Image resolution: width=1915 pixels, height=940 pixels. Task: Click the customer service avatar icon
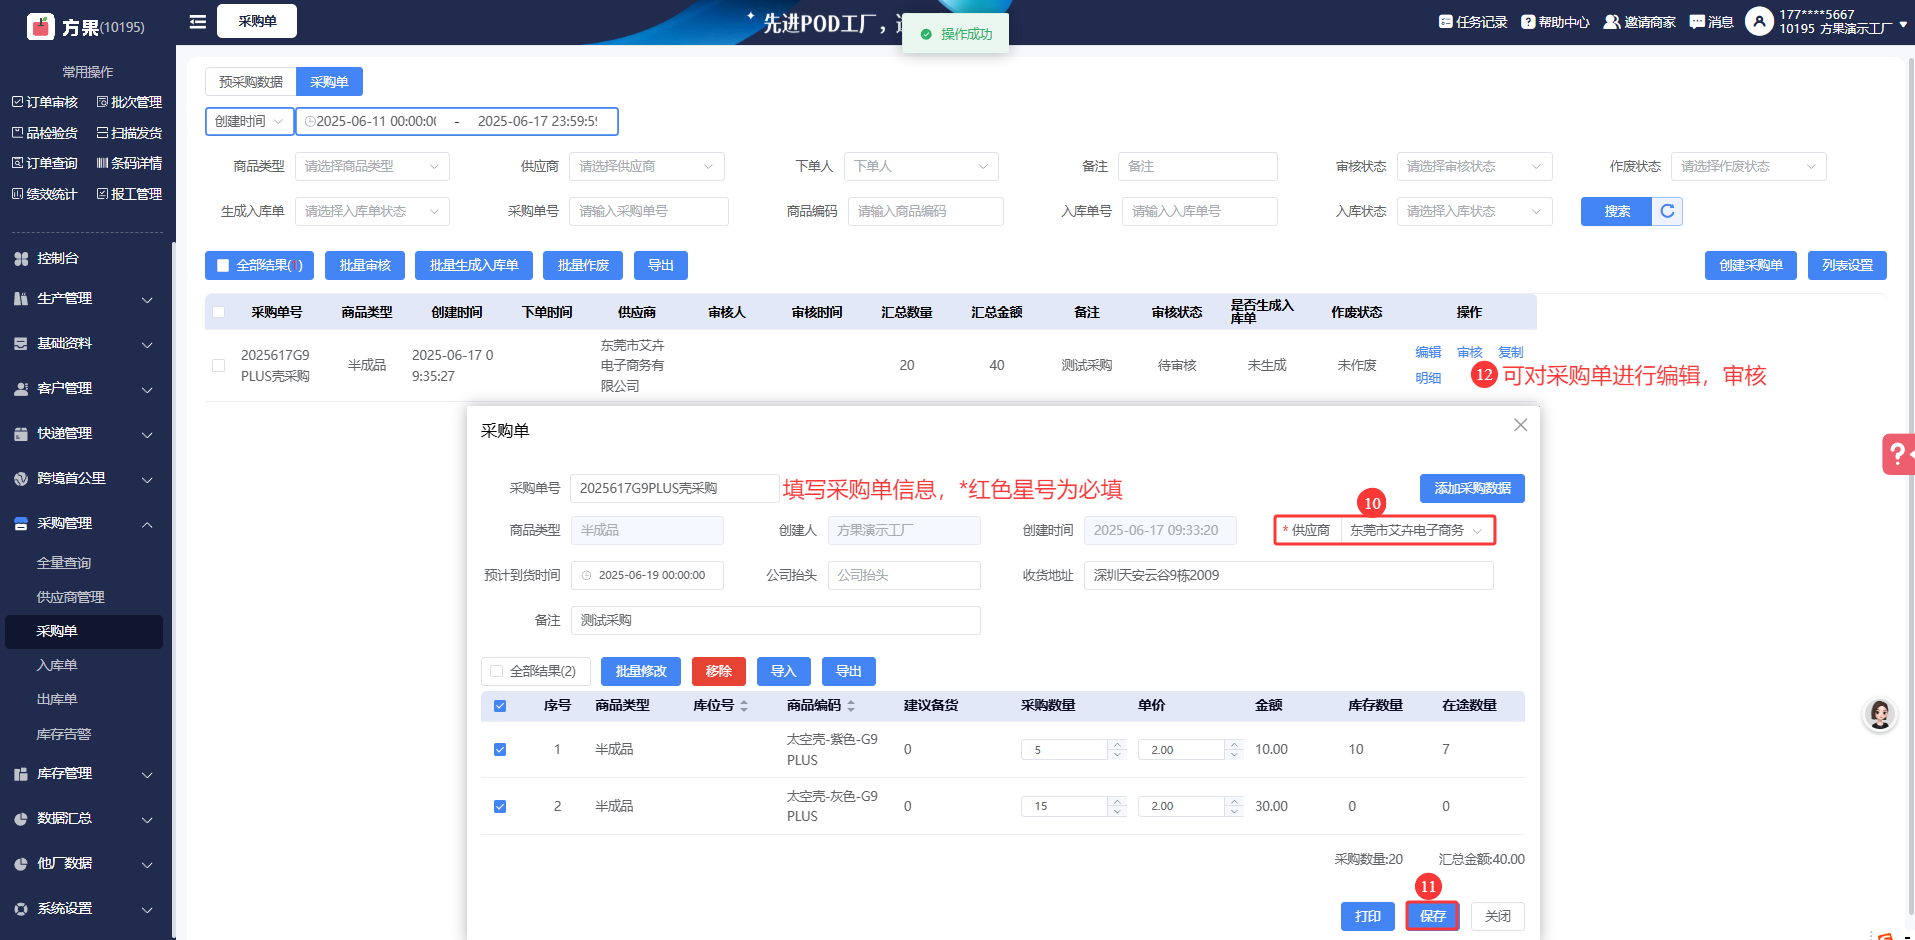pos(1879,715)
